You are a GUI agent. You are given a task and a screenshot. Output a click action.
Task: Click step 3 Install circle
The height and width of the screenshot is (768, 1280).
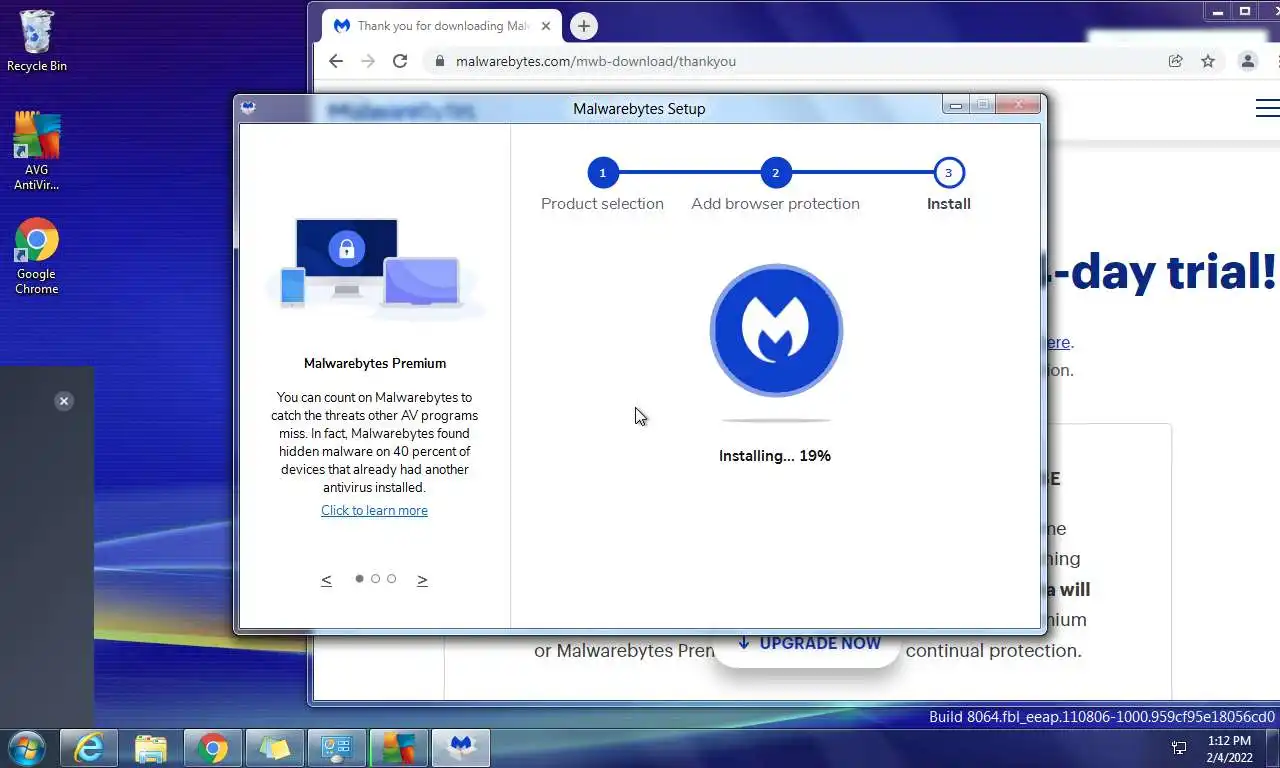948,173
